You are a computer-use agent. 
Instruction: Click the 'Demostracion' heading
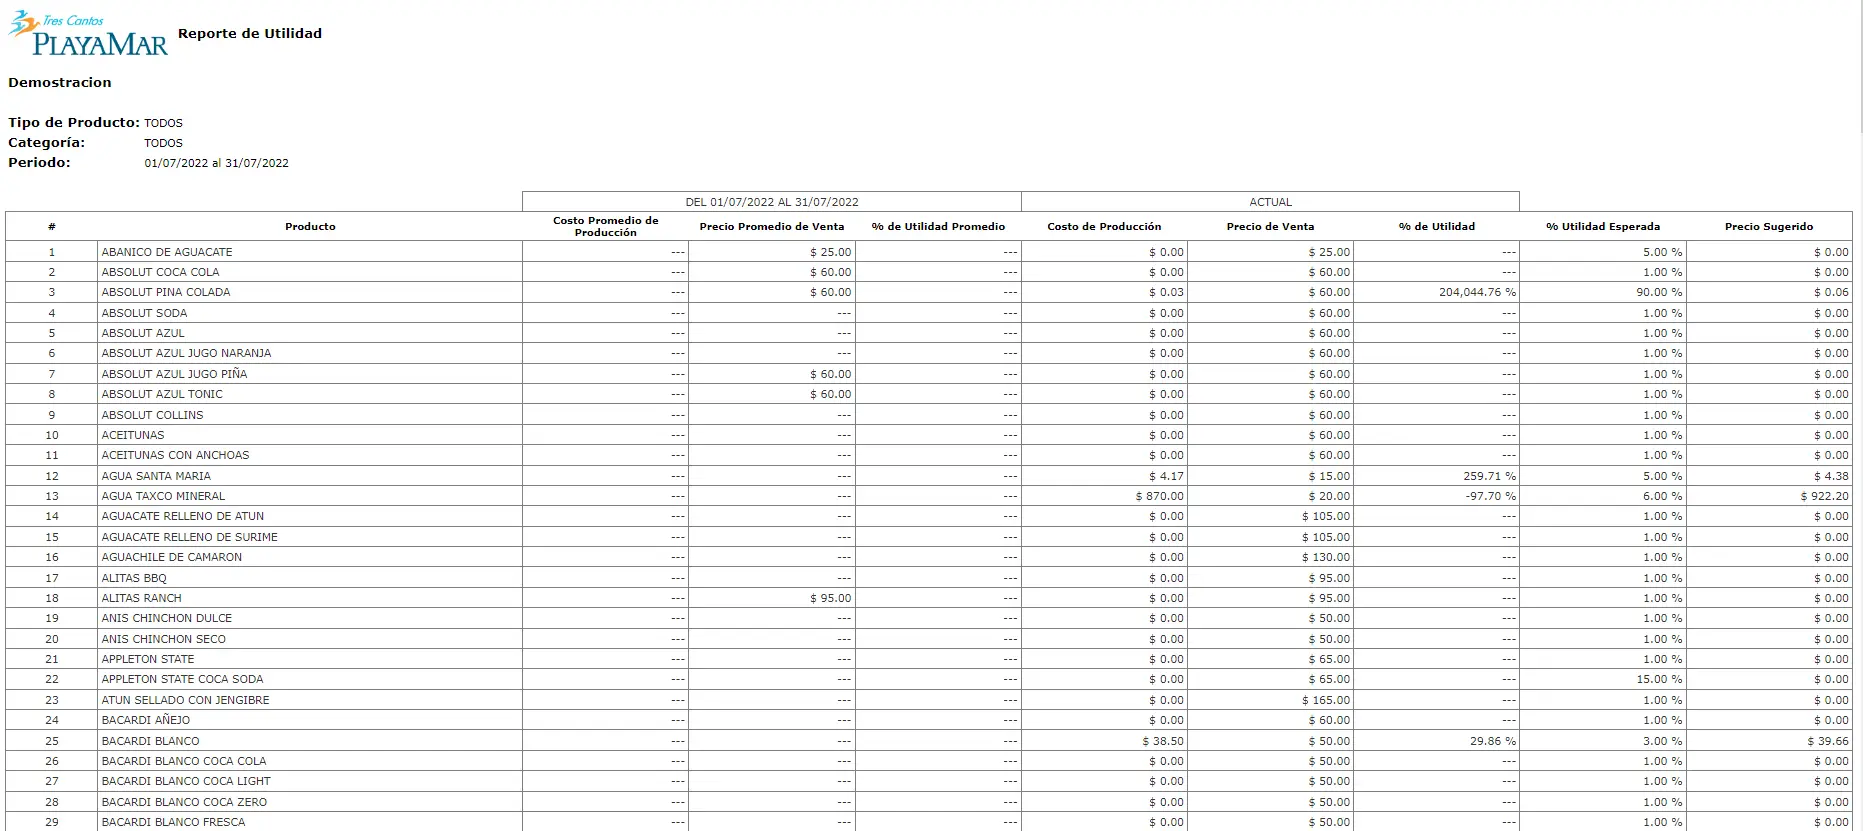(60, 83)
